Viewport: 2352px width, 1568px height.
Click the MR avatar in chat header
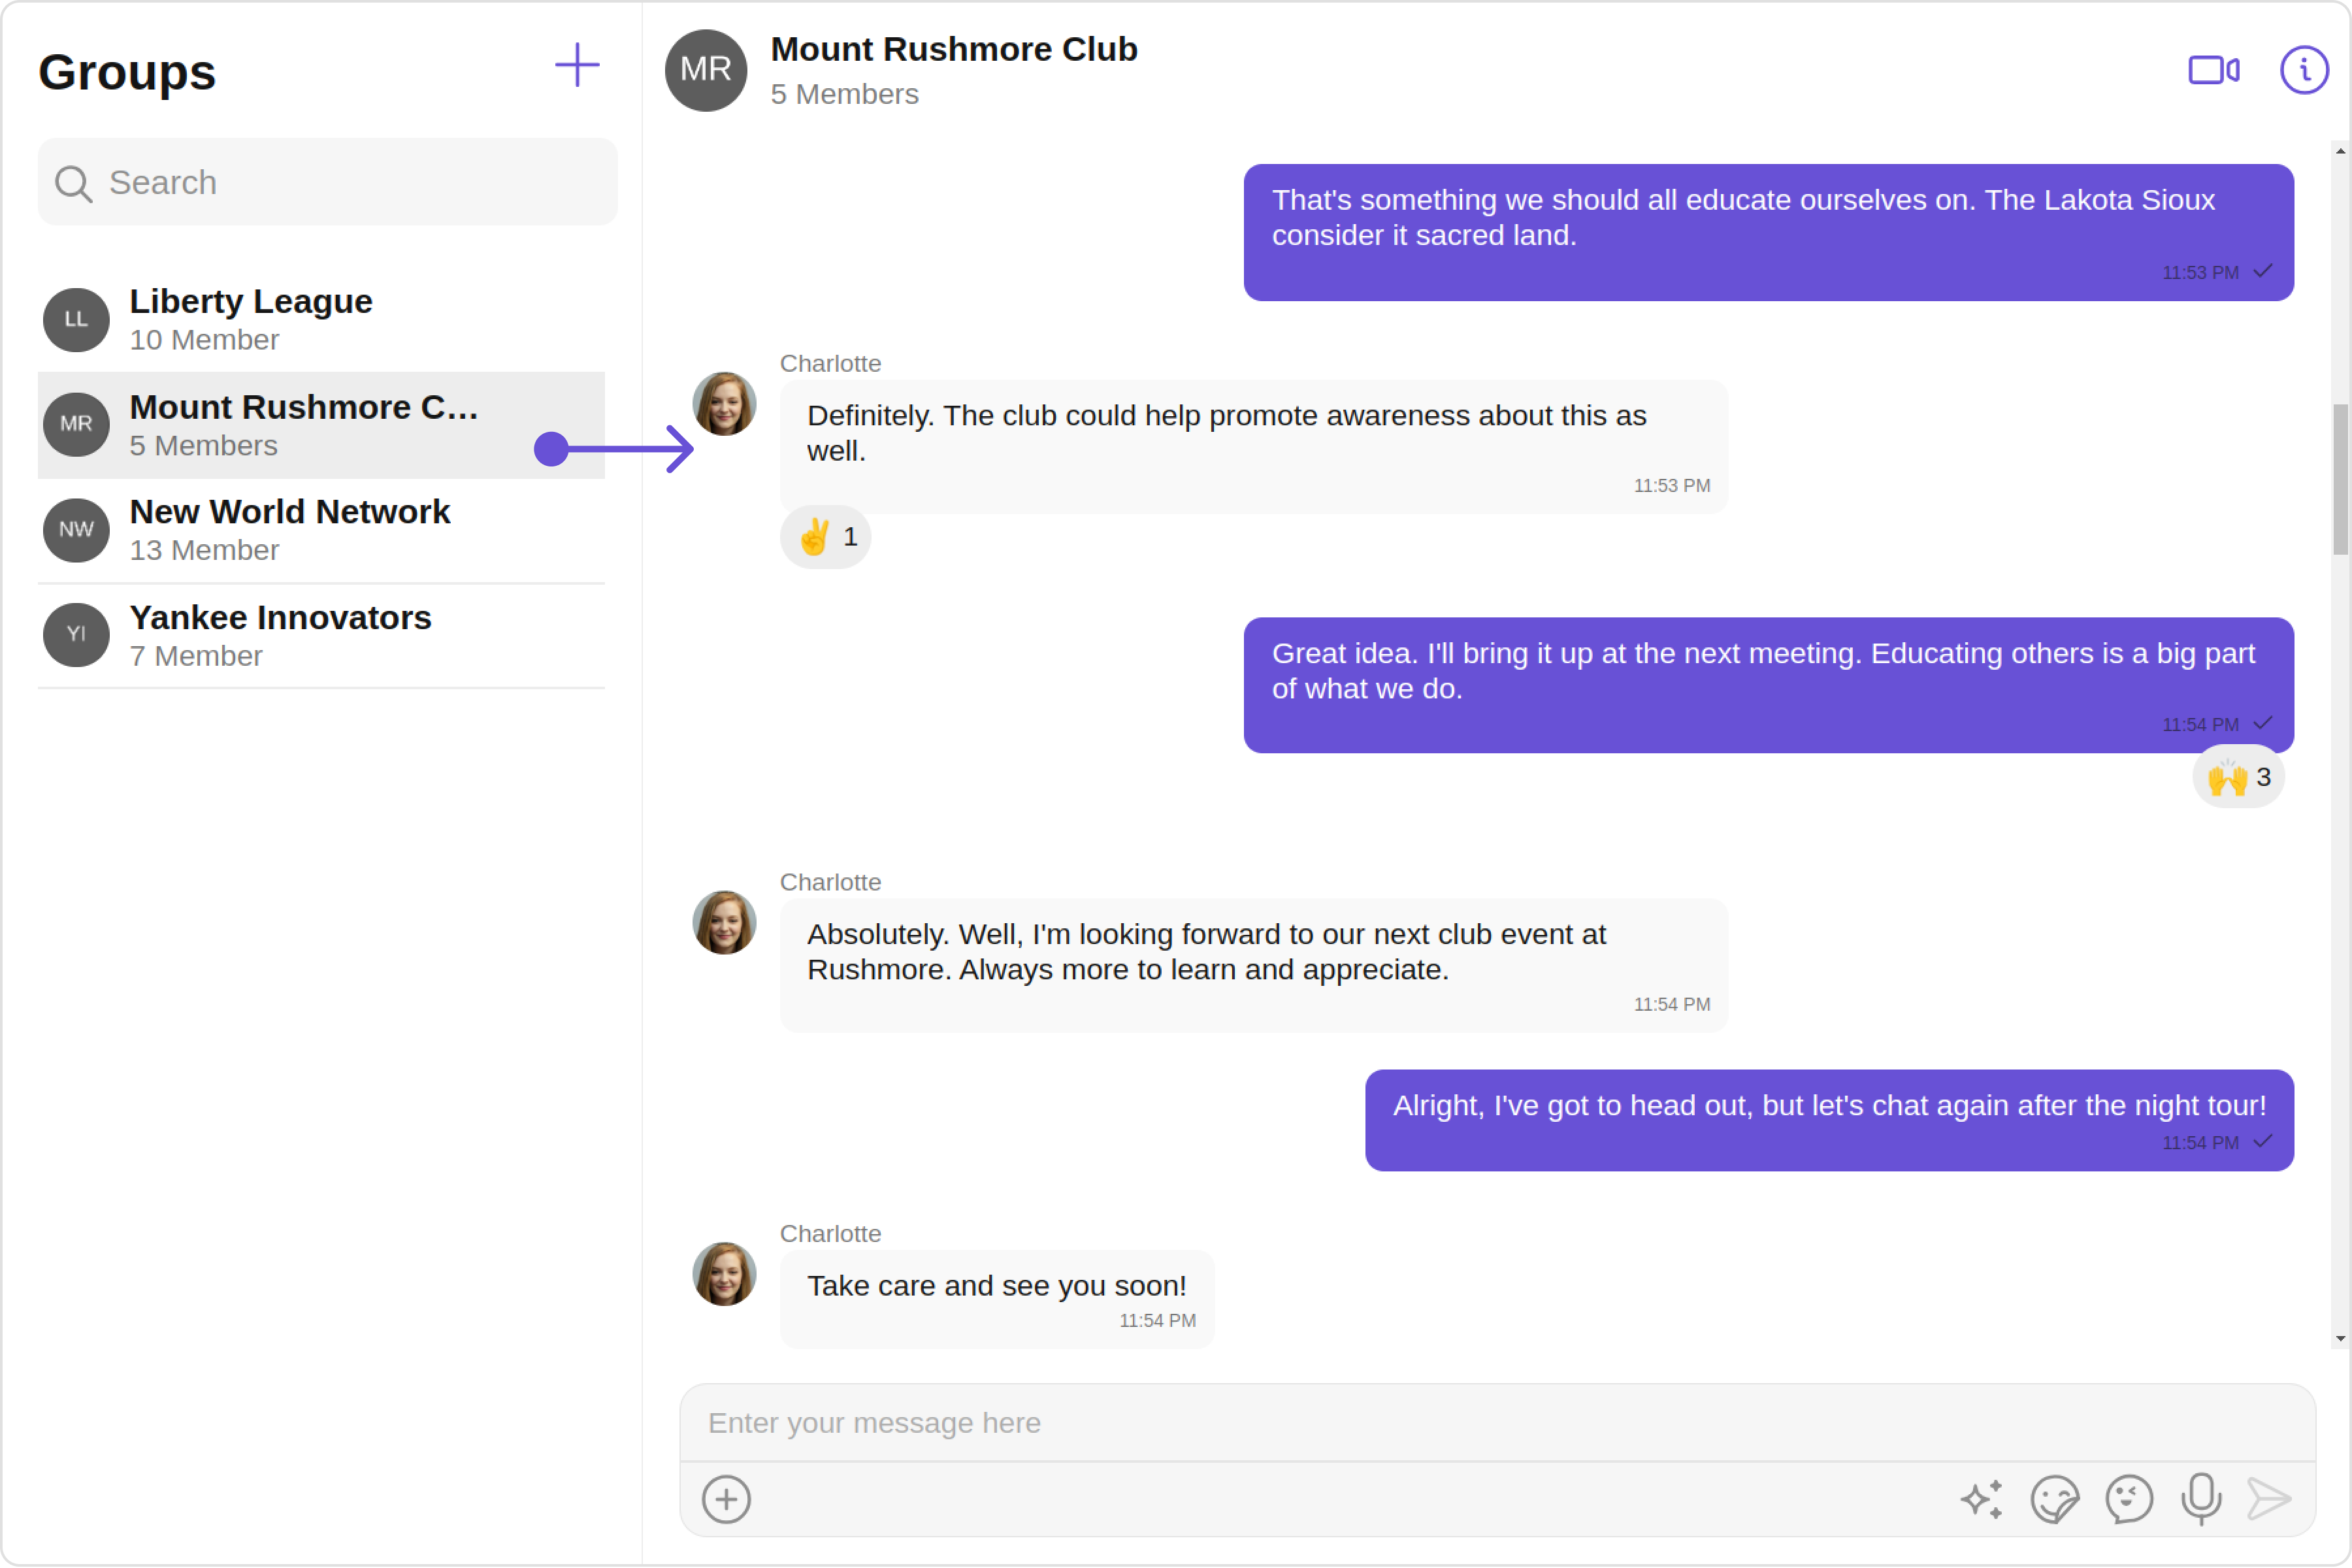pos(706,70)
